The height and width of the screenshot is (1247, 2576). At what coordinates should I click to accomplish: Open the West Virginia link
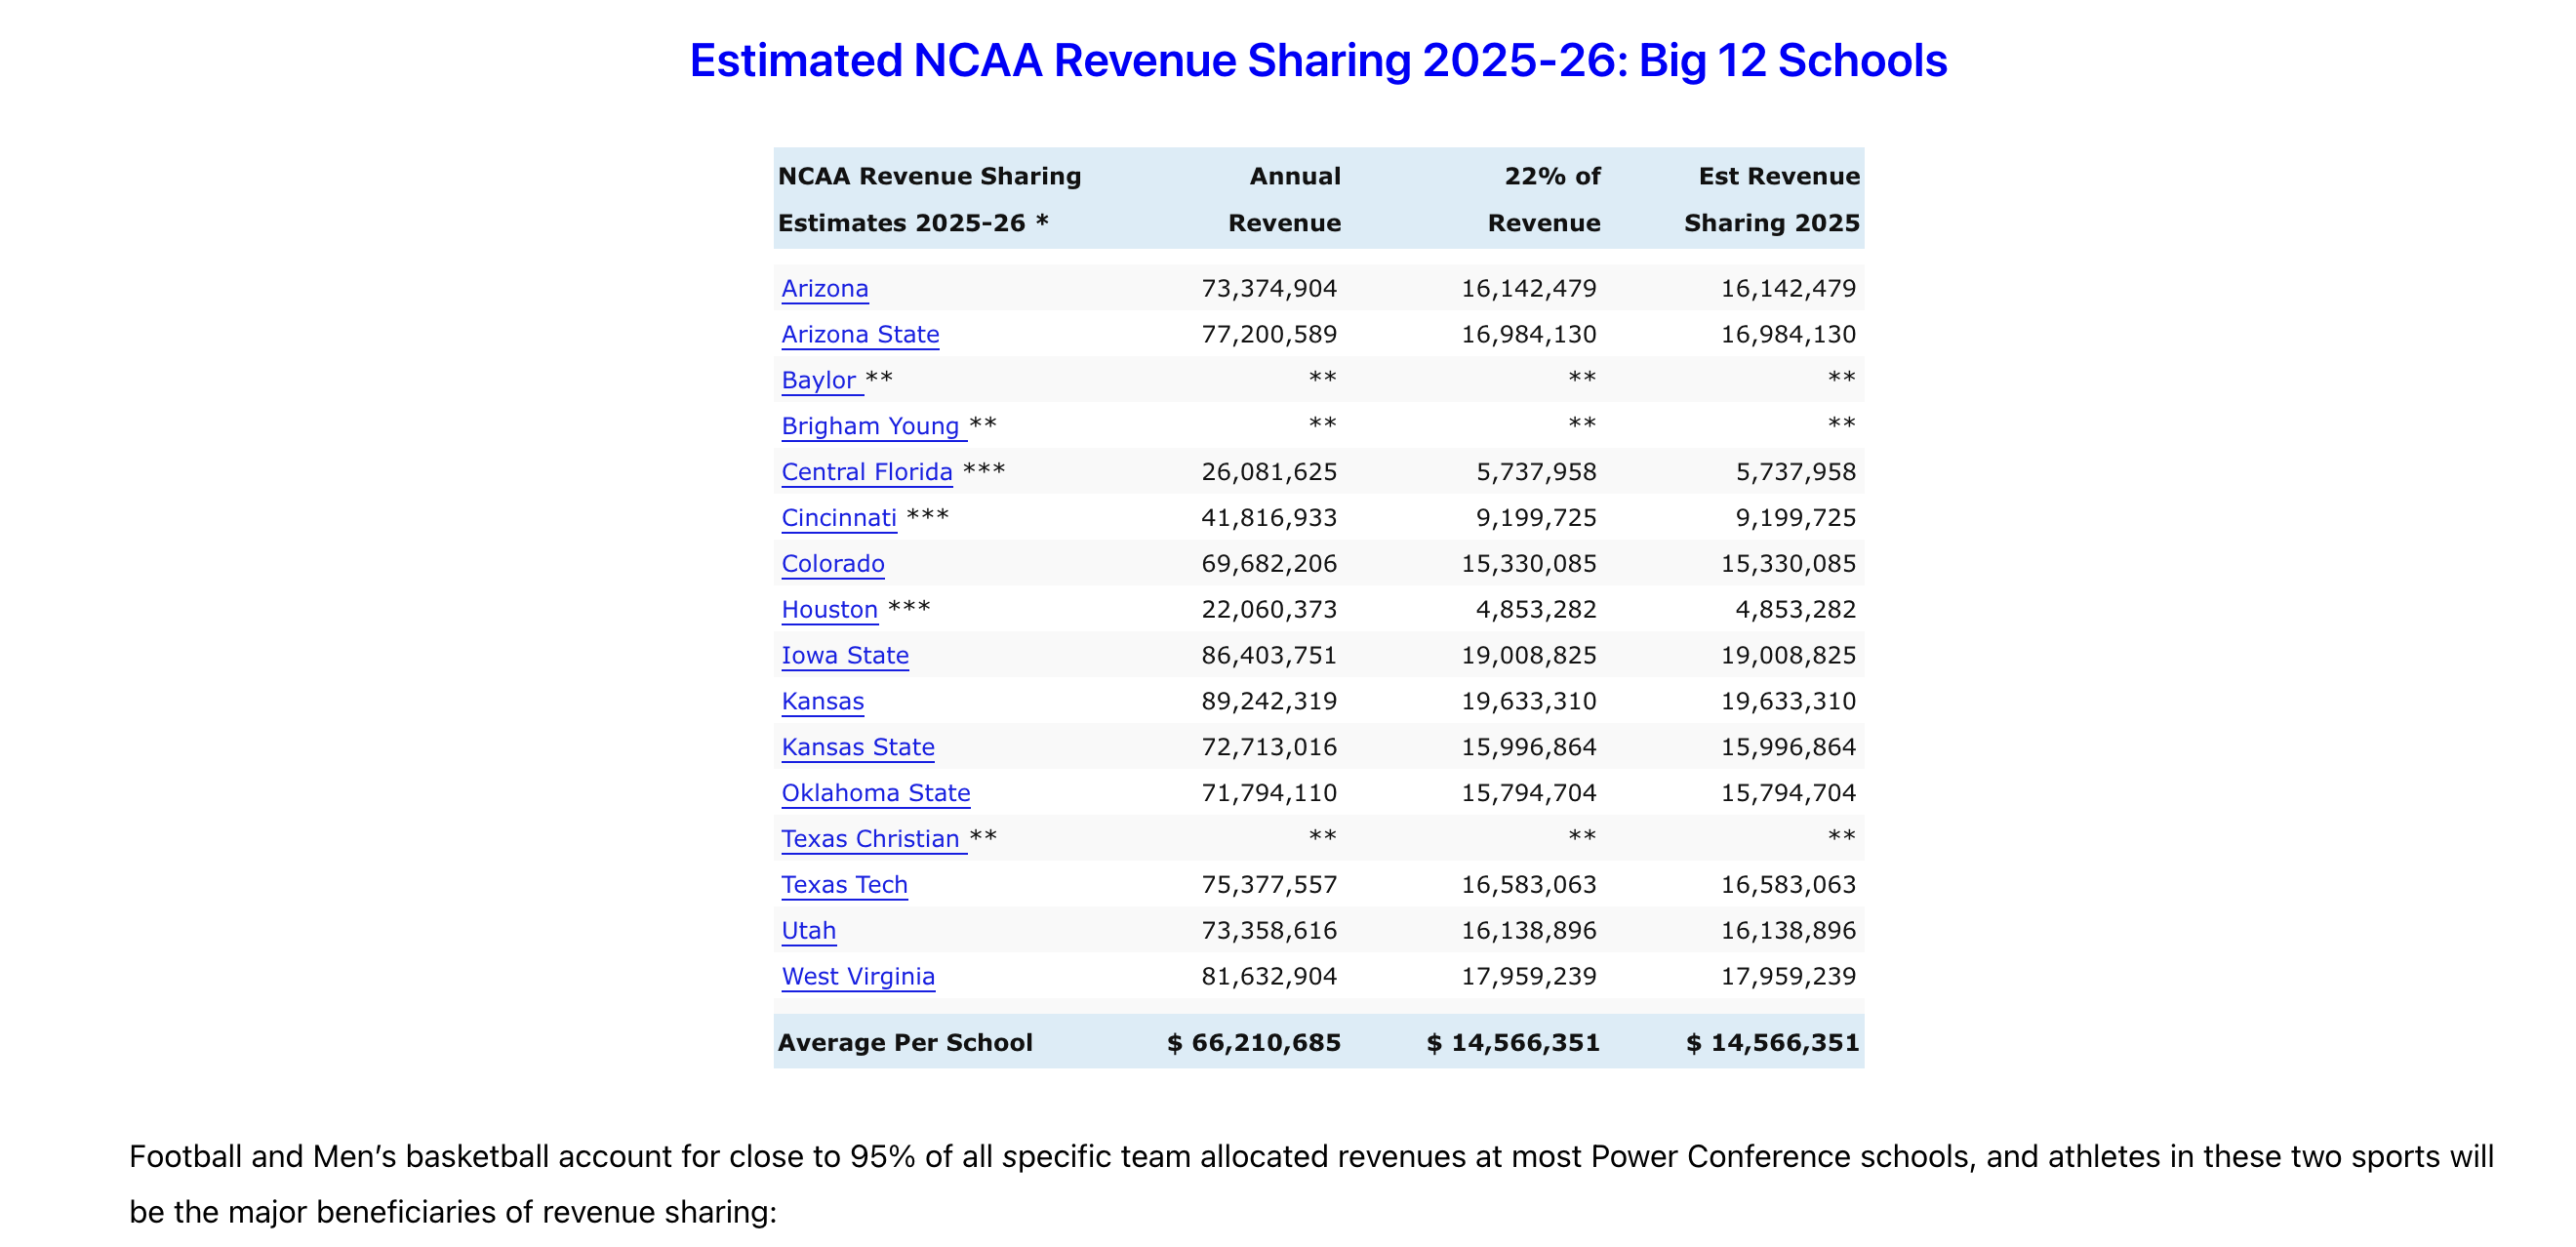(x=858, y=977)
